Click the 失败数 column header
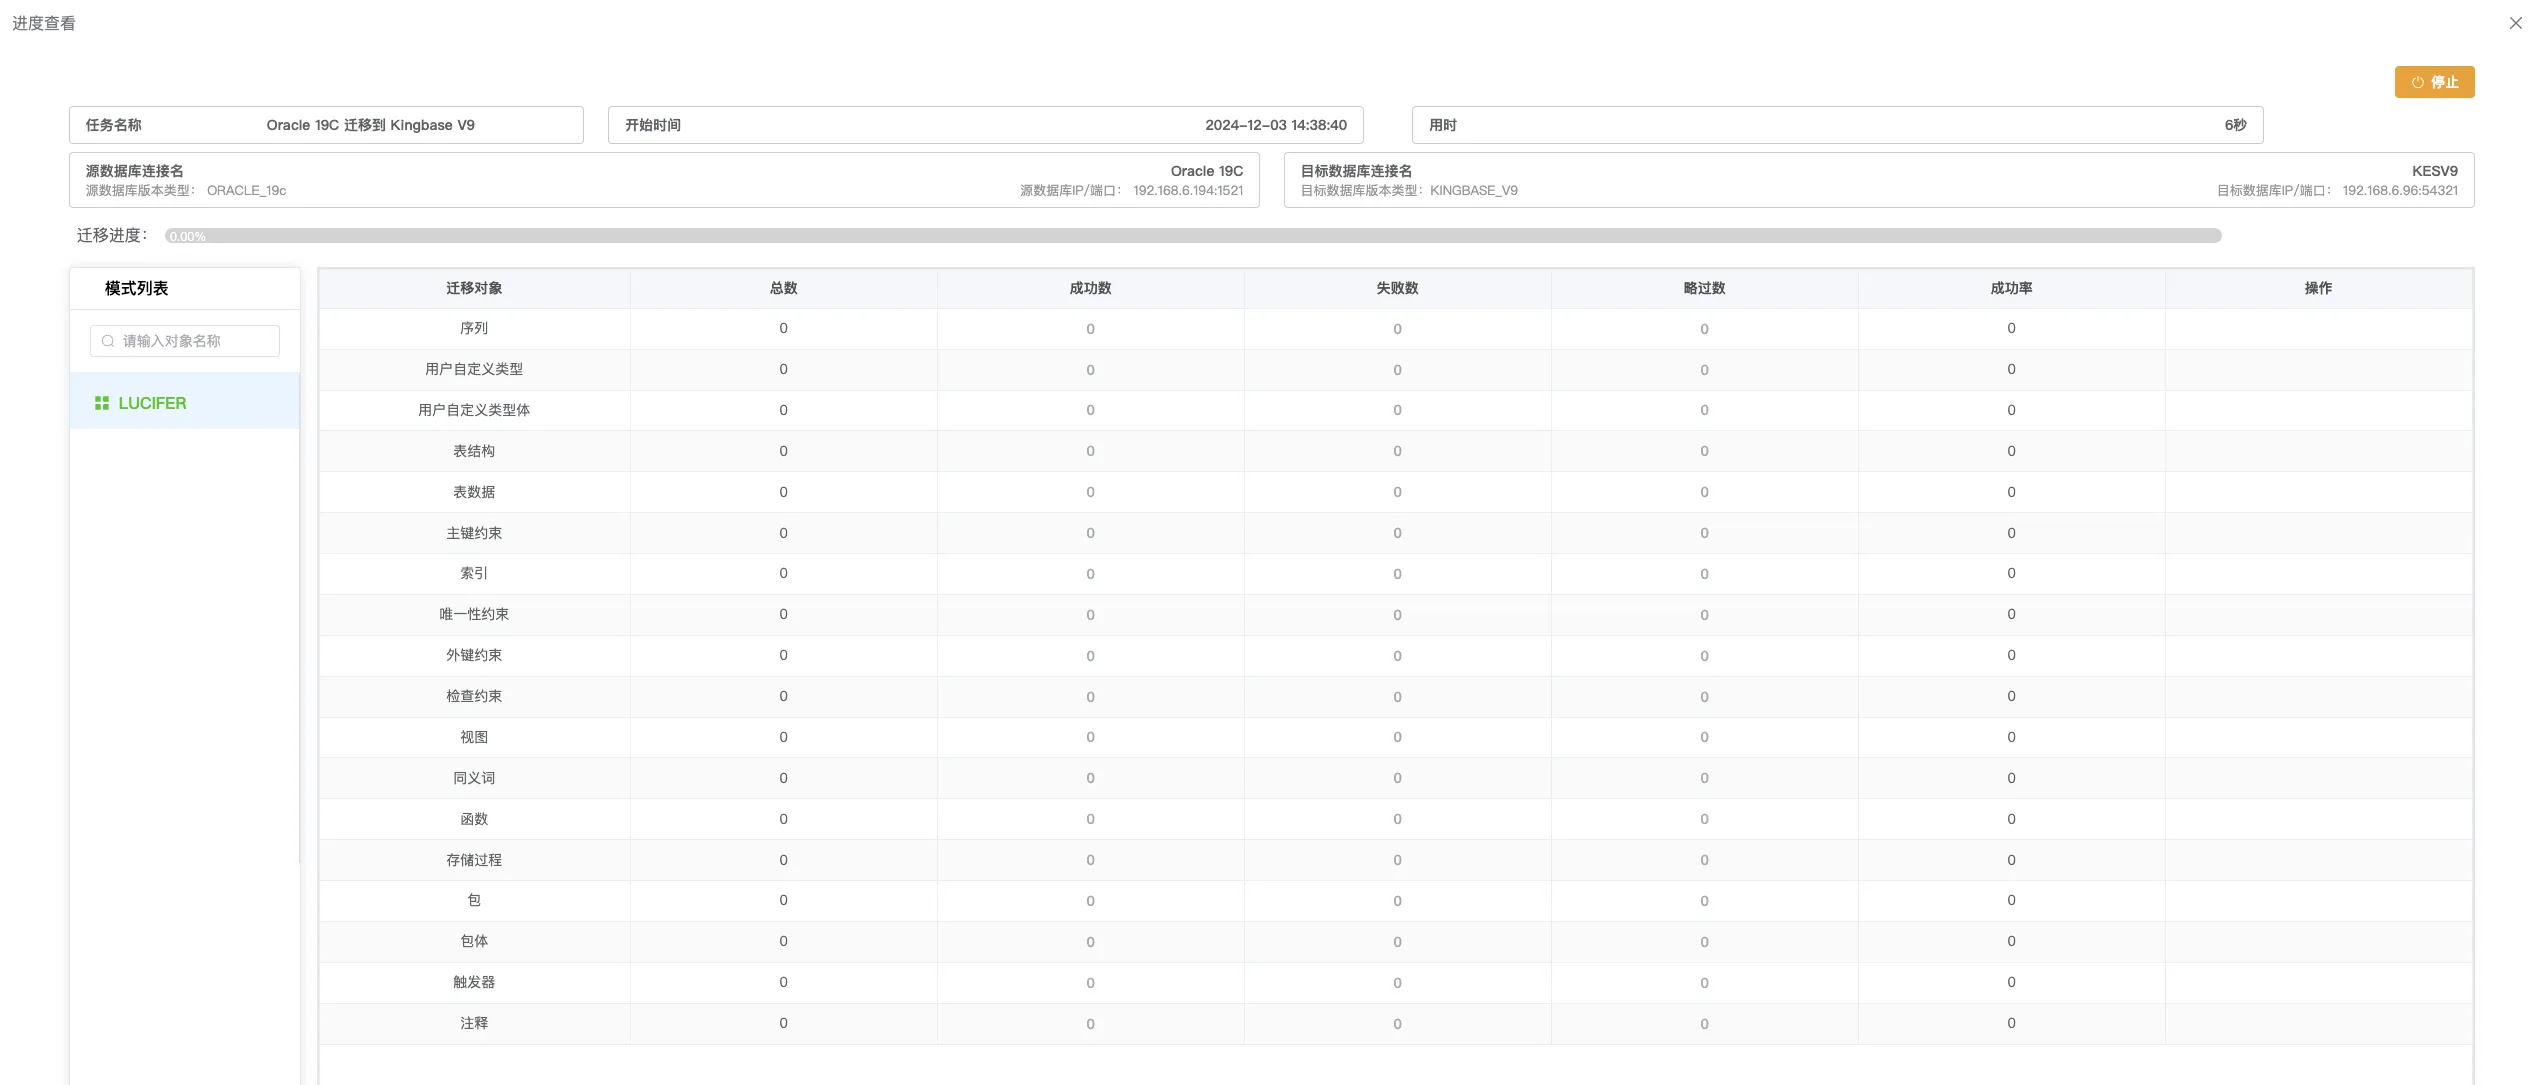 click(x=1397, y=288)
